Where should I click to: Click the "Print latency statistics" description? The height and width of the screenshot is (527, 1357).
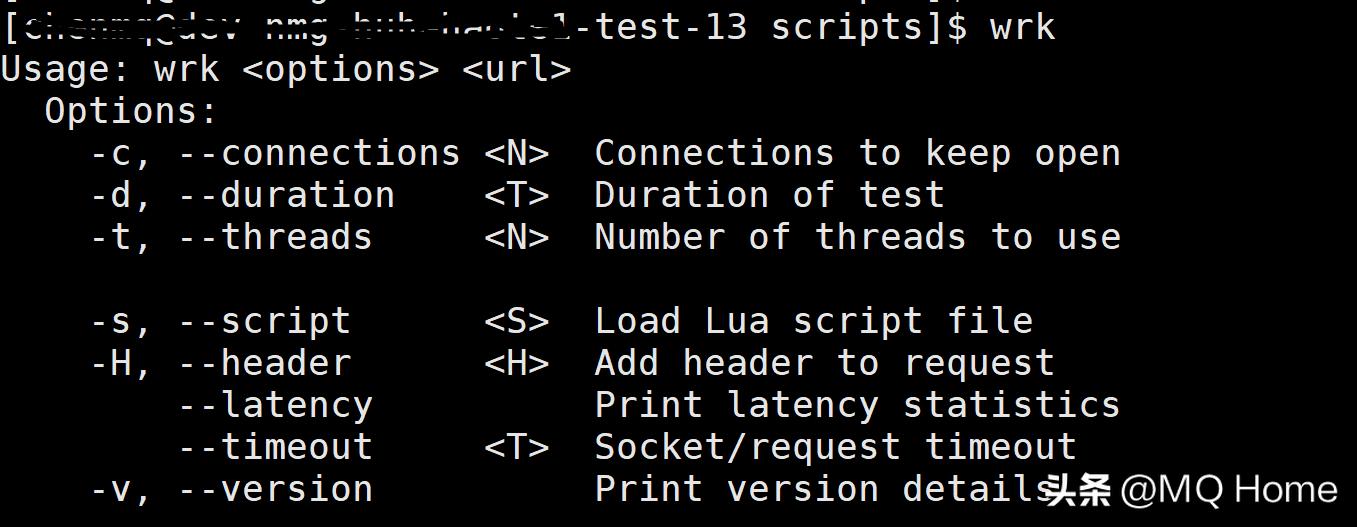point(857,406)
